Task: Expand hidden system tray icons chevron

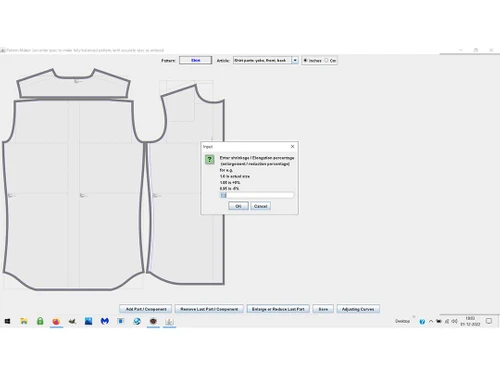Action: (431, 321)
